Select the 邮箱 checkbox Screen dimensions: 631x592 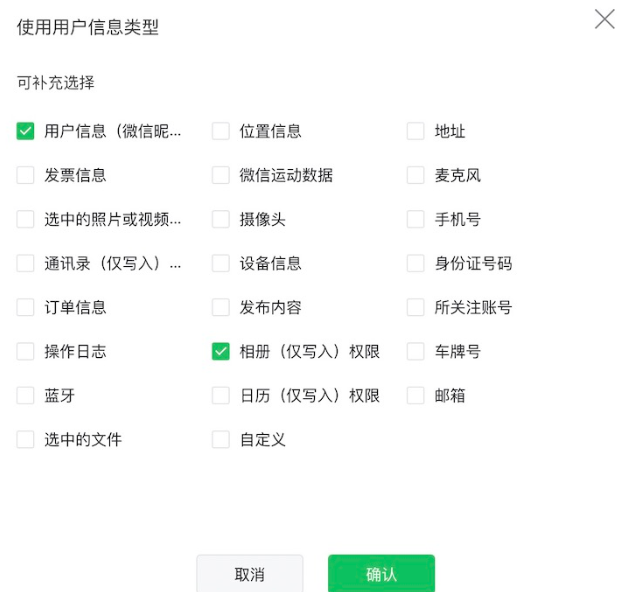(416, 395)
